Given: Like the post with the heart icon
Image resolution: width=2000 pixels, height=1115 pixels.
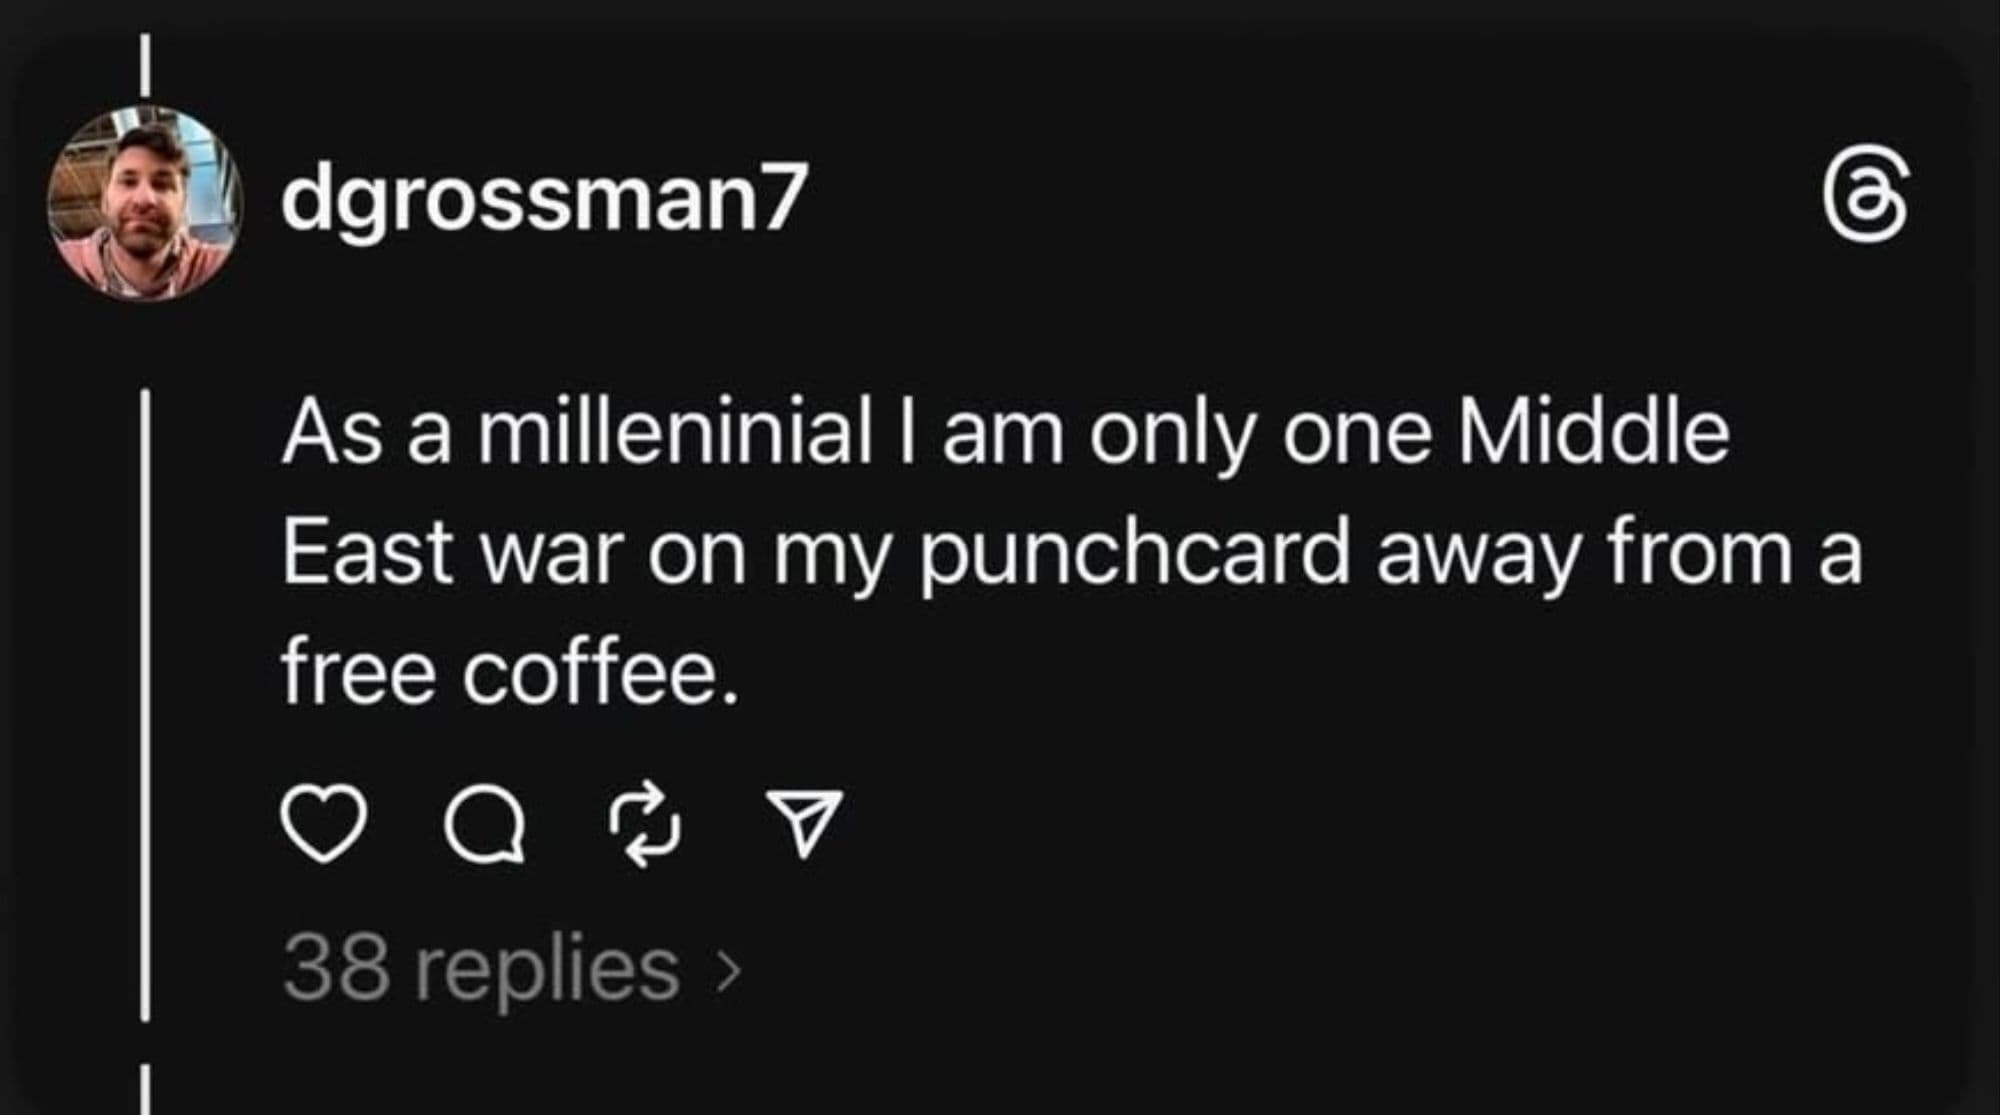Looking at the screenshot, I should 324,825.
